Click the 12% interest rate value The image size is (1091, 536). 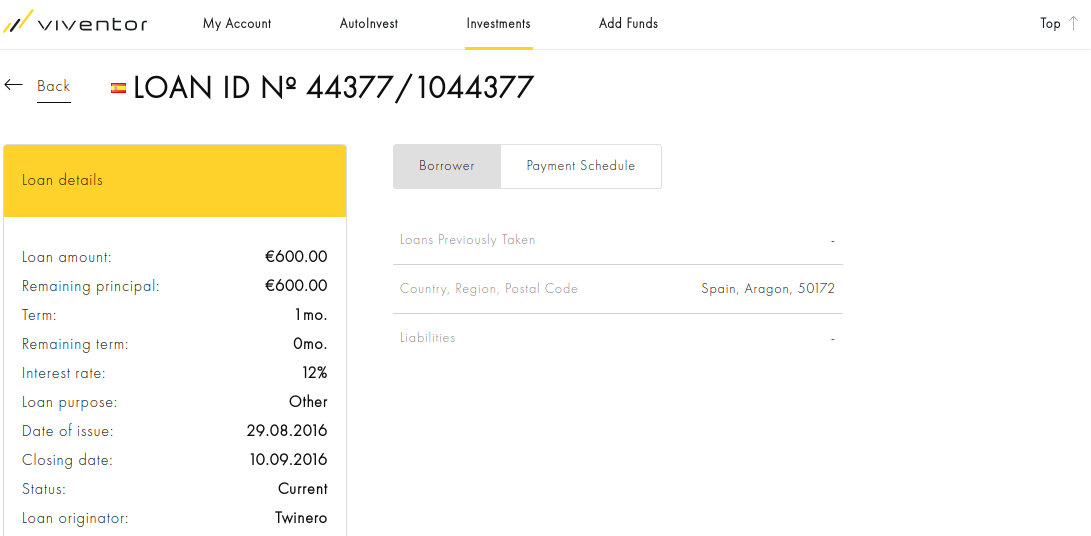pos(314,373)
